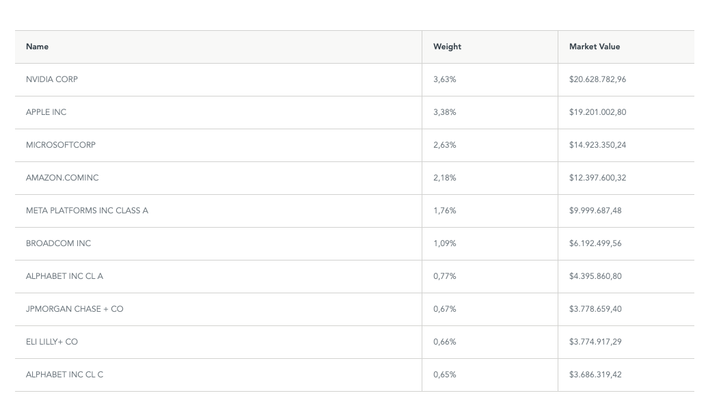
Task: Click Broadcom's 1,09% weight cell
Action: click(444, 243)
